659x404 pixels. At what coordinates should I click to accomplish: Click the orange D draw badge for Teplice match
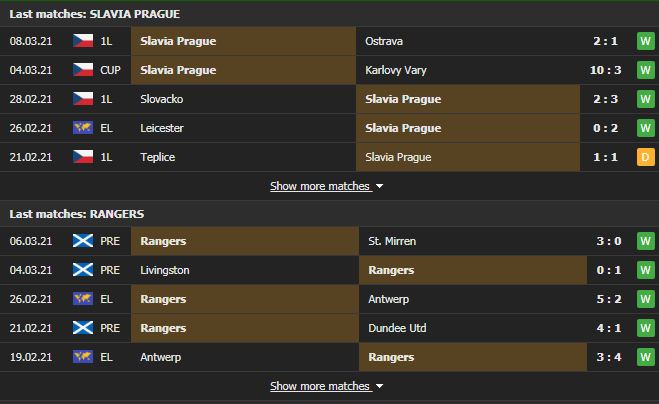coord(646,157)
